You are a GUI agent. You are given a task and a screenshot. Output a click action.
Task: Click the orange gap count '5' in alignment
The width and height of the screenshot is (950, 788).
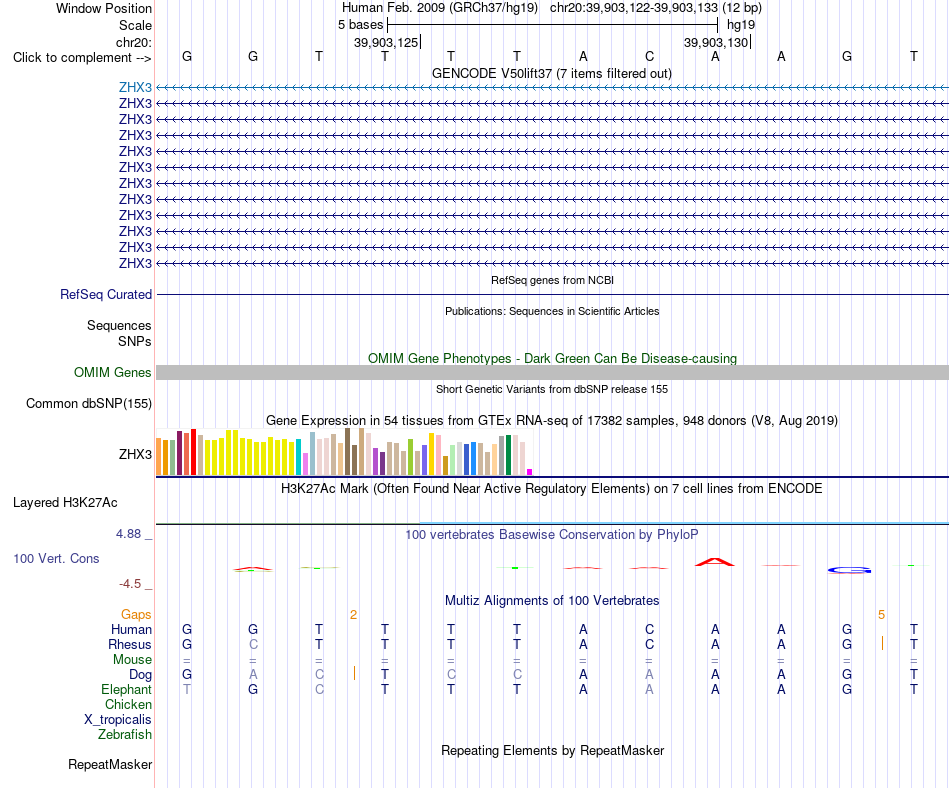click(x=882, y=615)
